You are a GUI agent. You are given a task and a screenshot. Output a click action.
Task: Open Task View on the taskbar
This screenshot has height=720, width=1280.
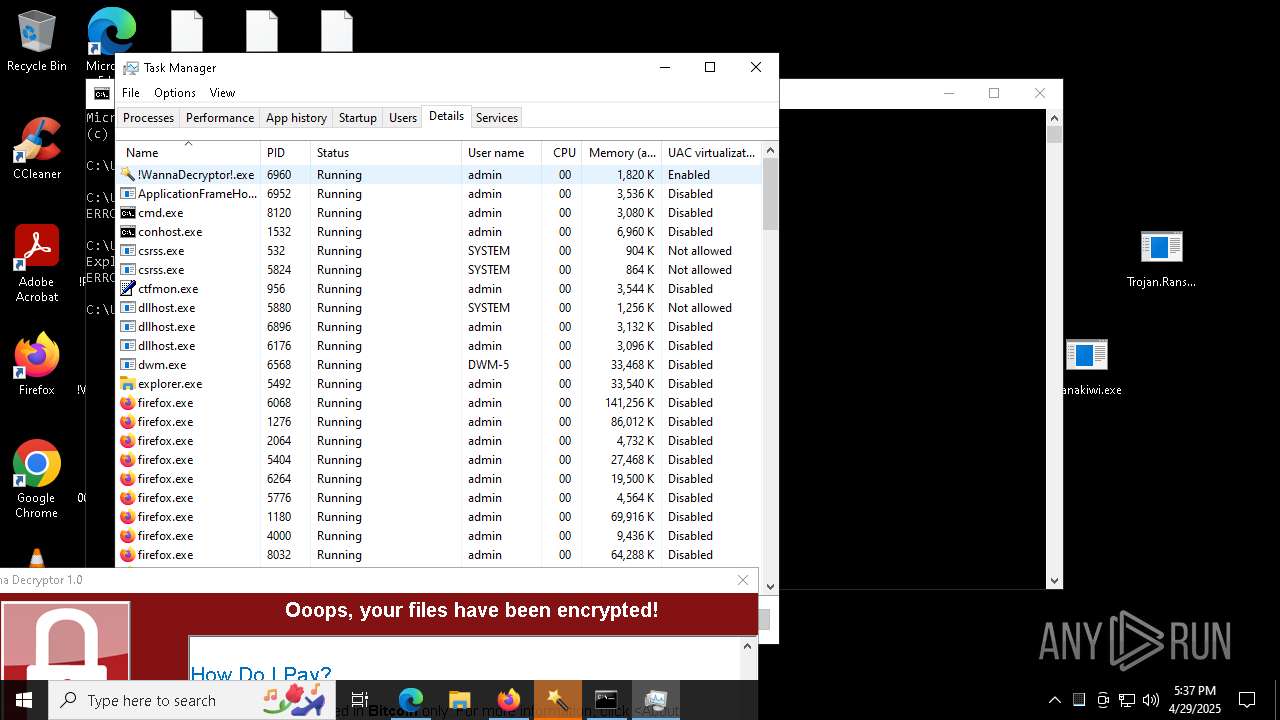click(x=360, y=700)
